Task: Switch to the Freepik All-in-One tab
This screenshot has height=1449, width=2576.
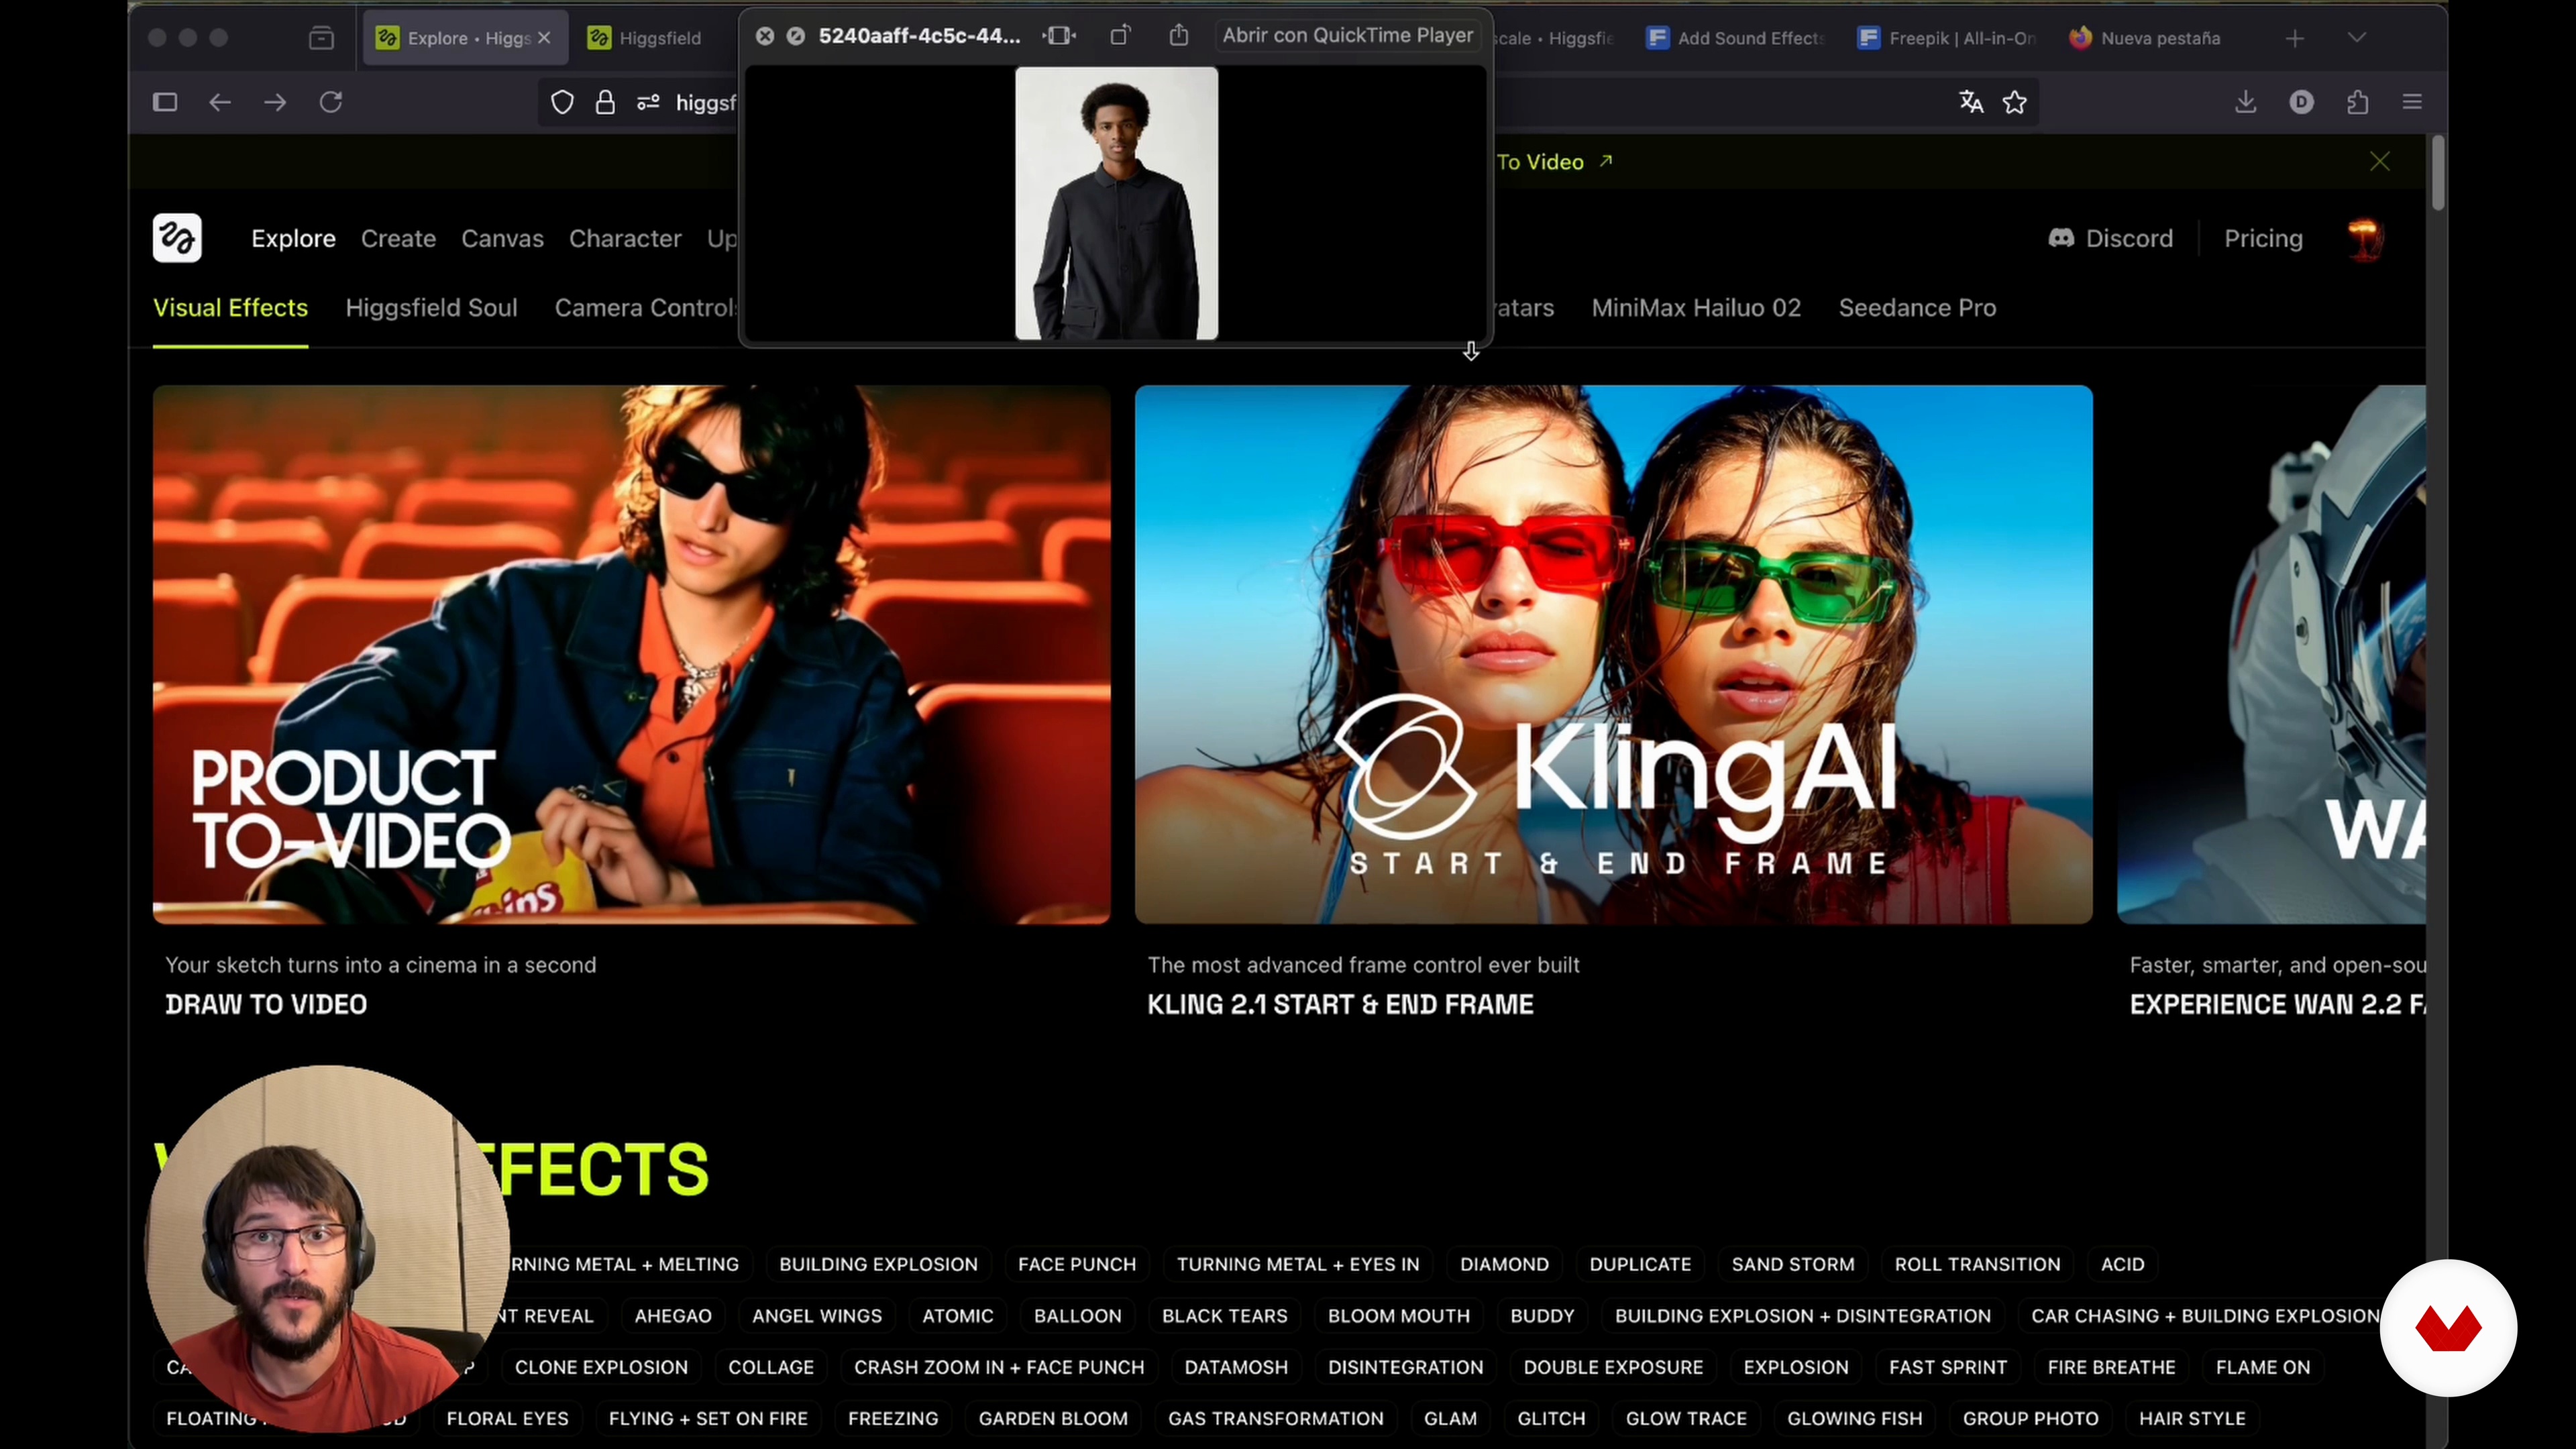Action: point(1948,38)
